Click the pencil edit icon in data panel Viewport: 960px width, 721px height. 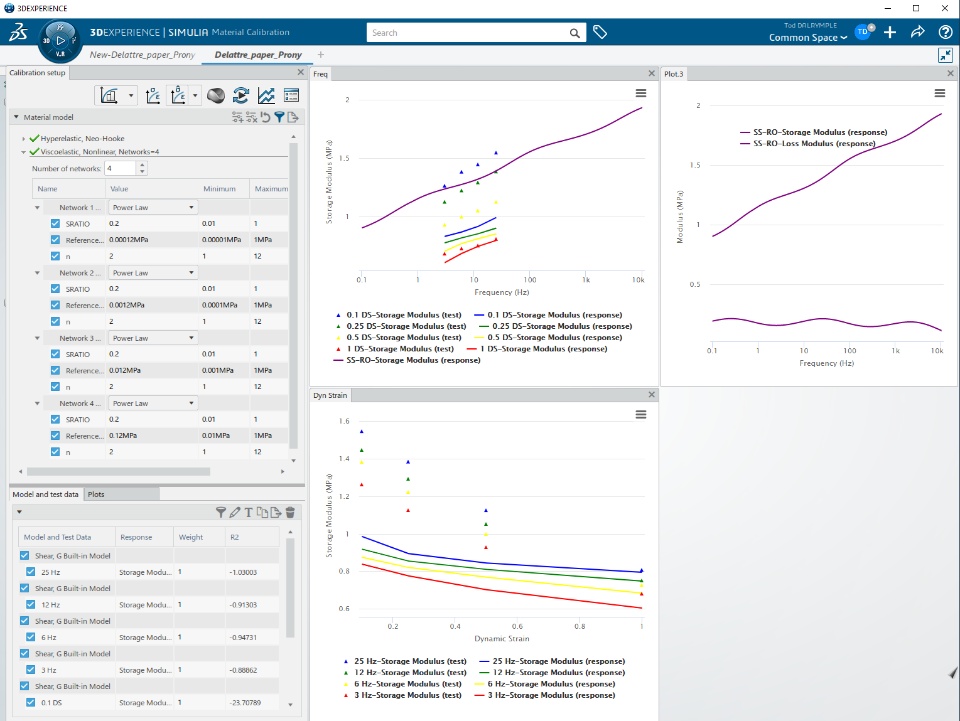[235, 512]
